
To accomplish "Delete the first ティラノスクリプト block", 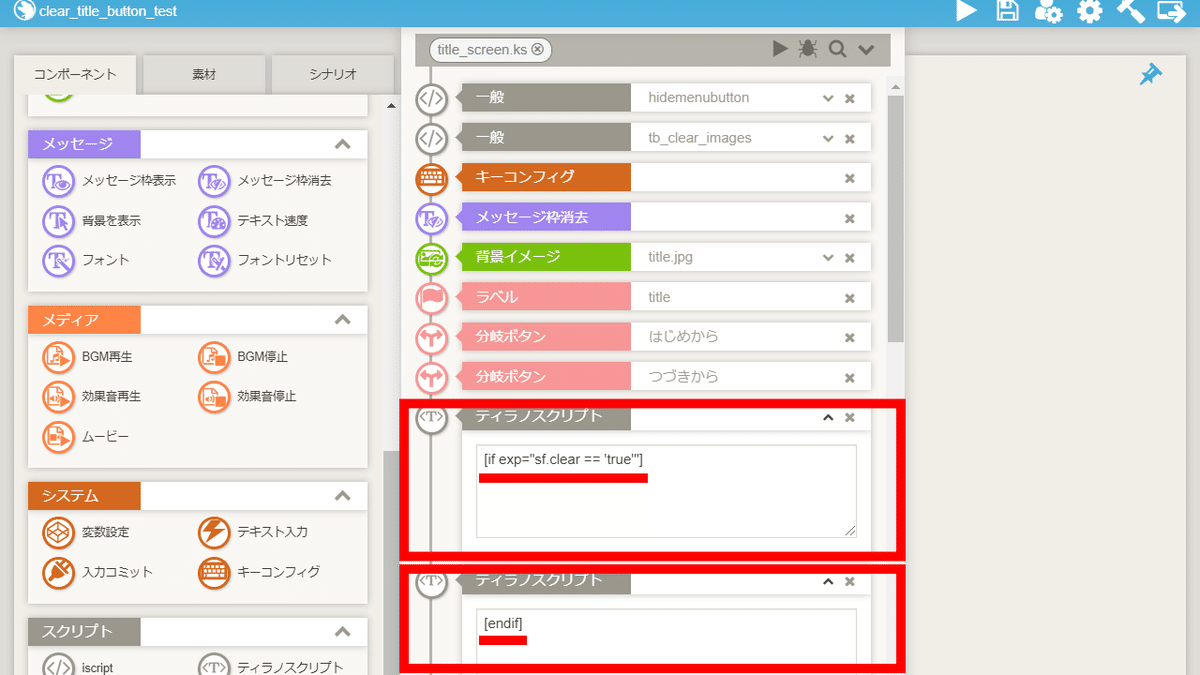I will (x=850, y=418).
